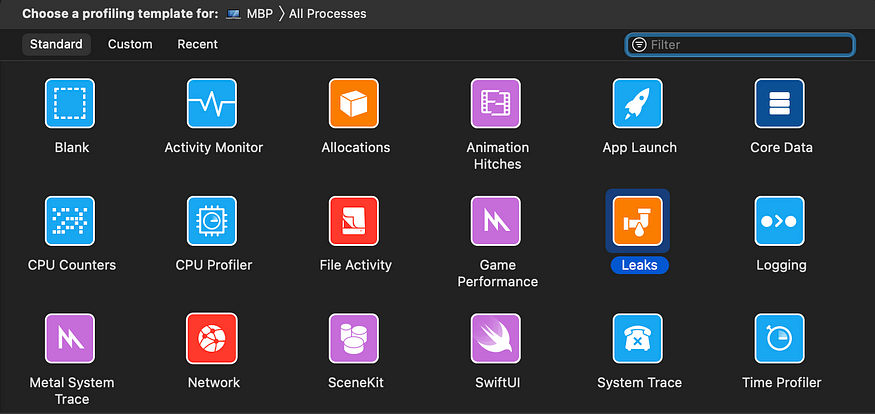The height and width of the screenshot is (414, 875).
Task: Select the Blank template icon
Action: coord(70,103)
